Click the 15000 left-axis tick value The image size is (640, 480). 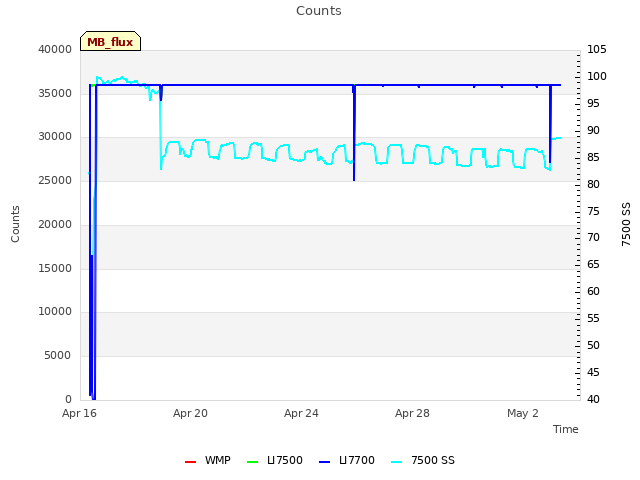pyautogui.click(x=55, y=268)
